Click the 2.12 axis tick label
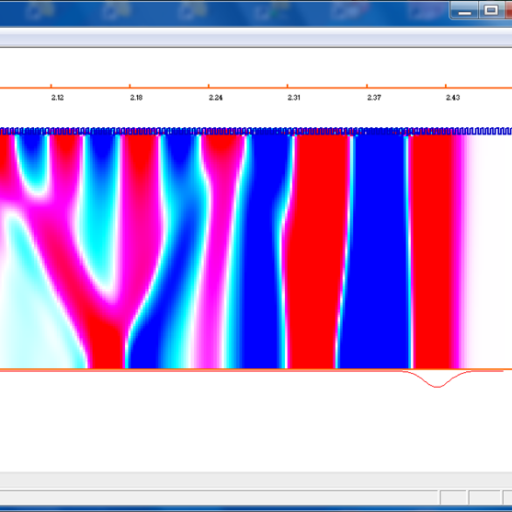Screen dimensions: 512x512 coord(57,98)
